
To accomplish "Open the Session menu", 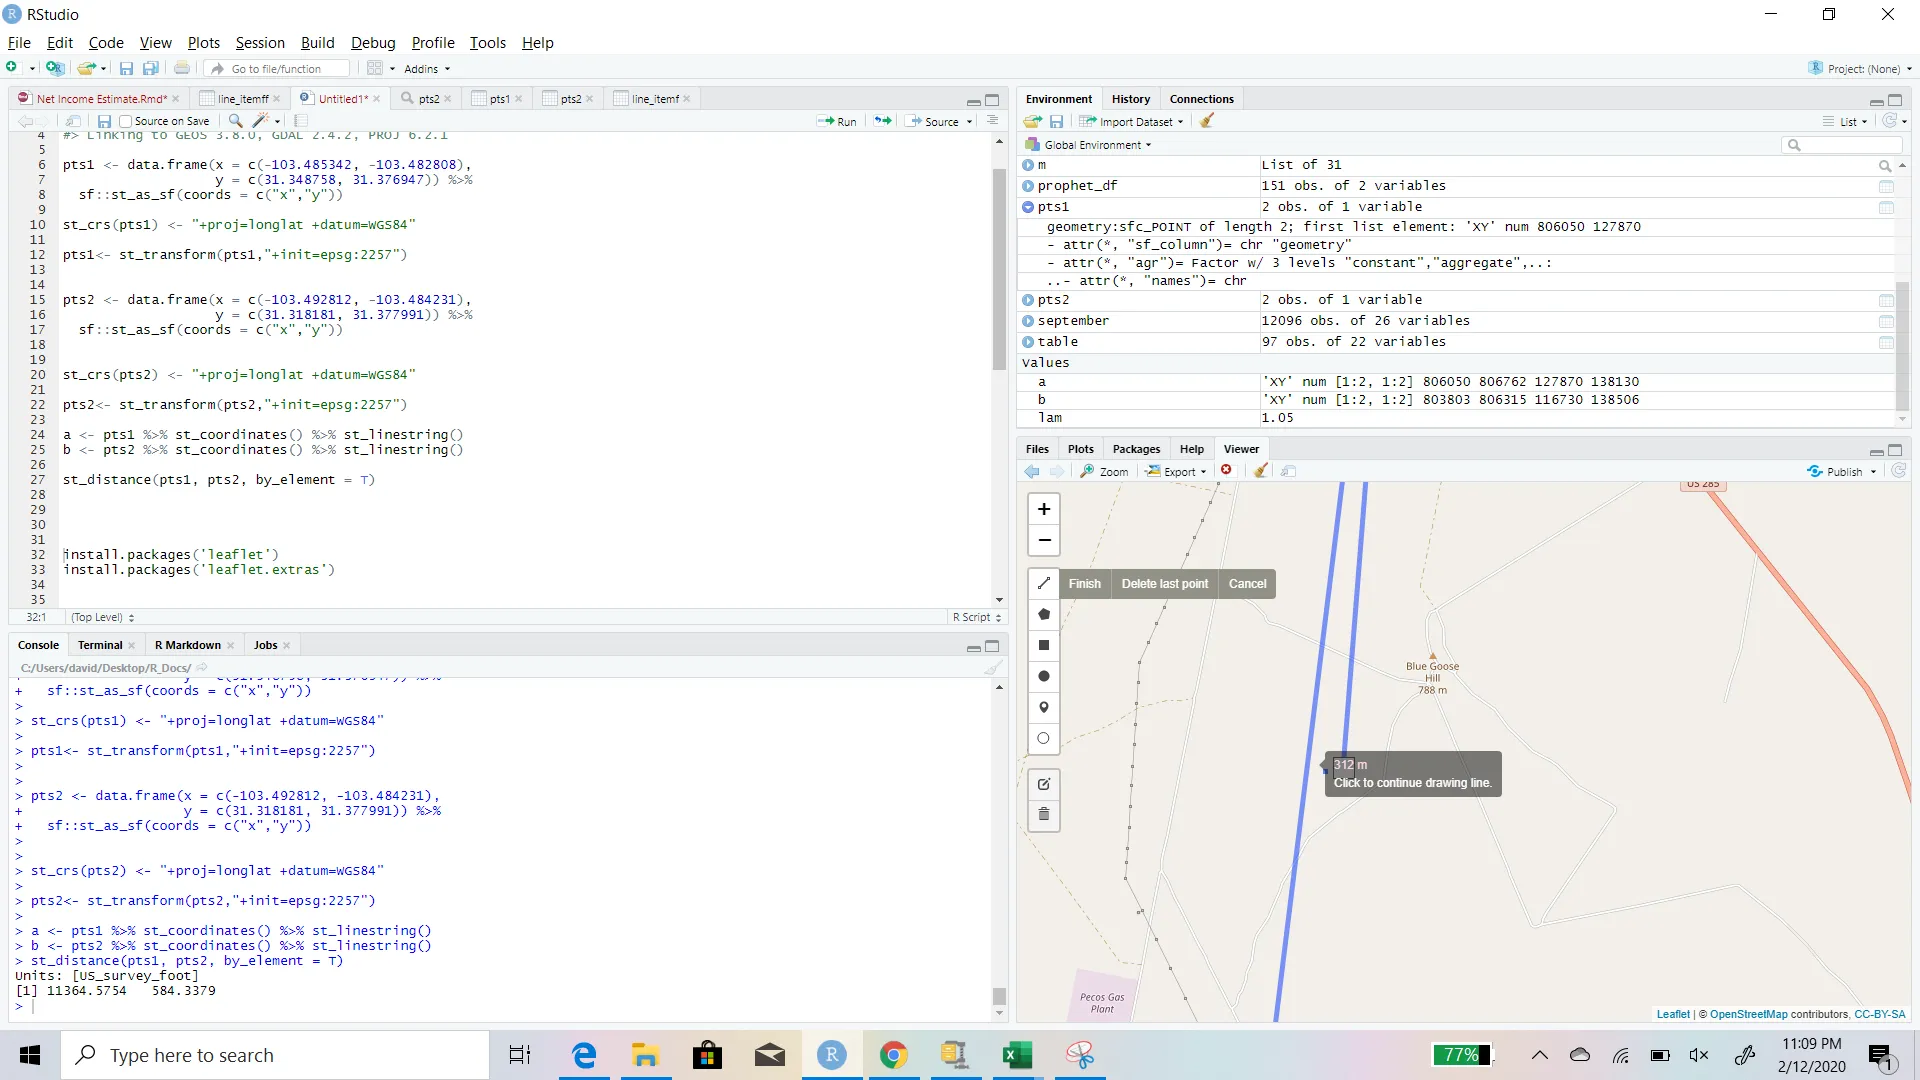I will pyautogui.click(x=260, y=43).
